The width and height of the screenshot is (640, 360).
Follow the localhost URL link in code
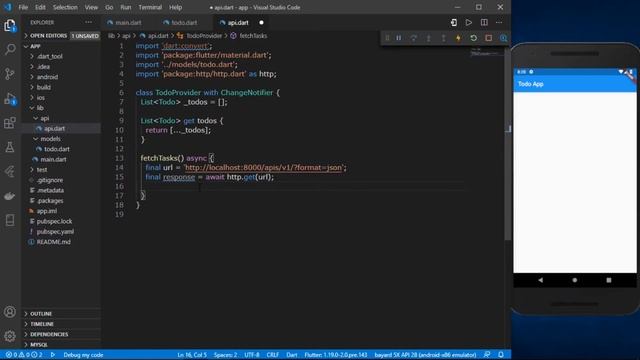point(263,167)
